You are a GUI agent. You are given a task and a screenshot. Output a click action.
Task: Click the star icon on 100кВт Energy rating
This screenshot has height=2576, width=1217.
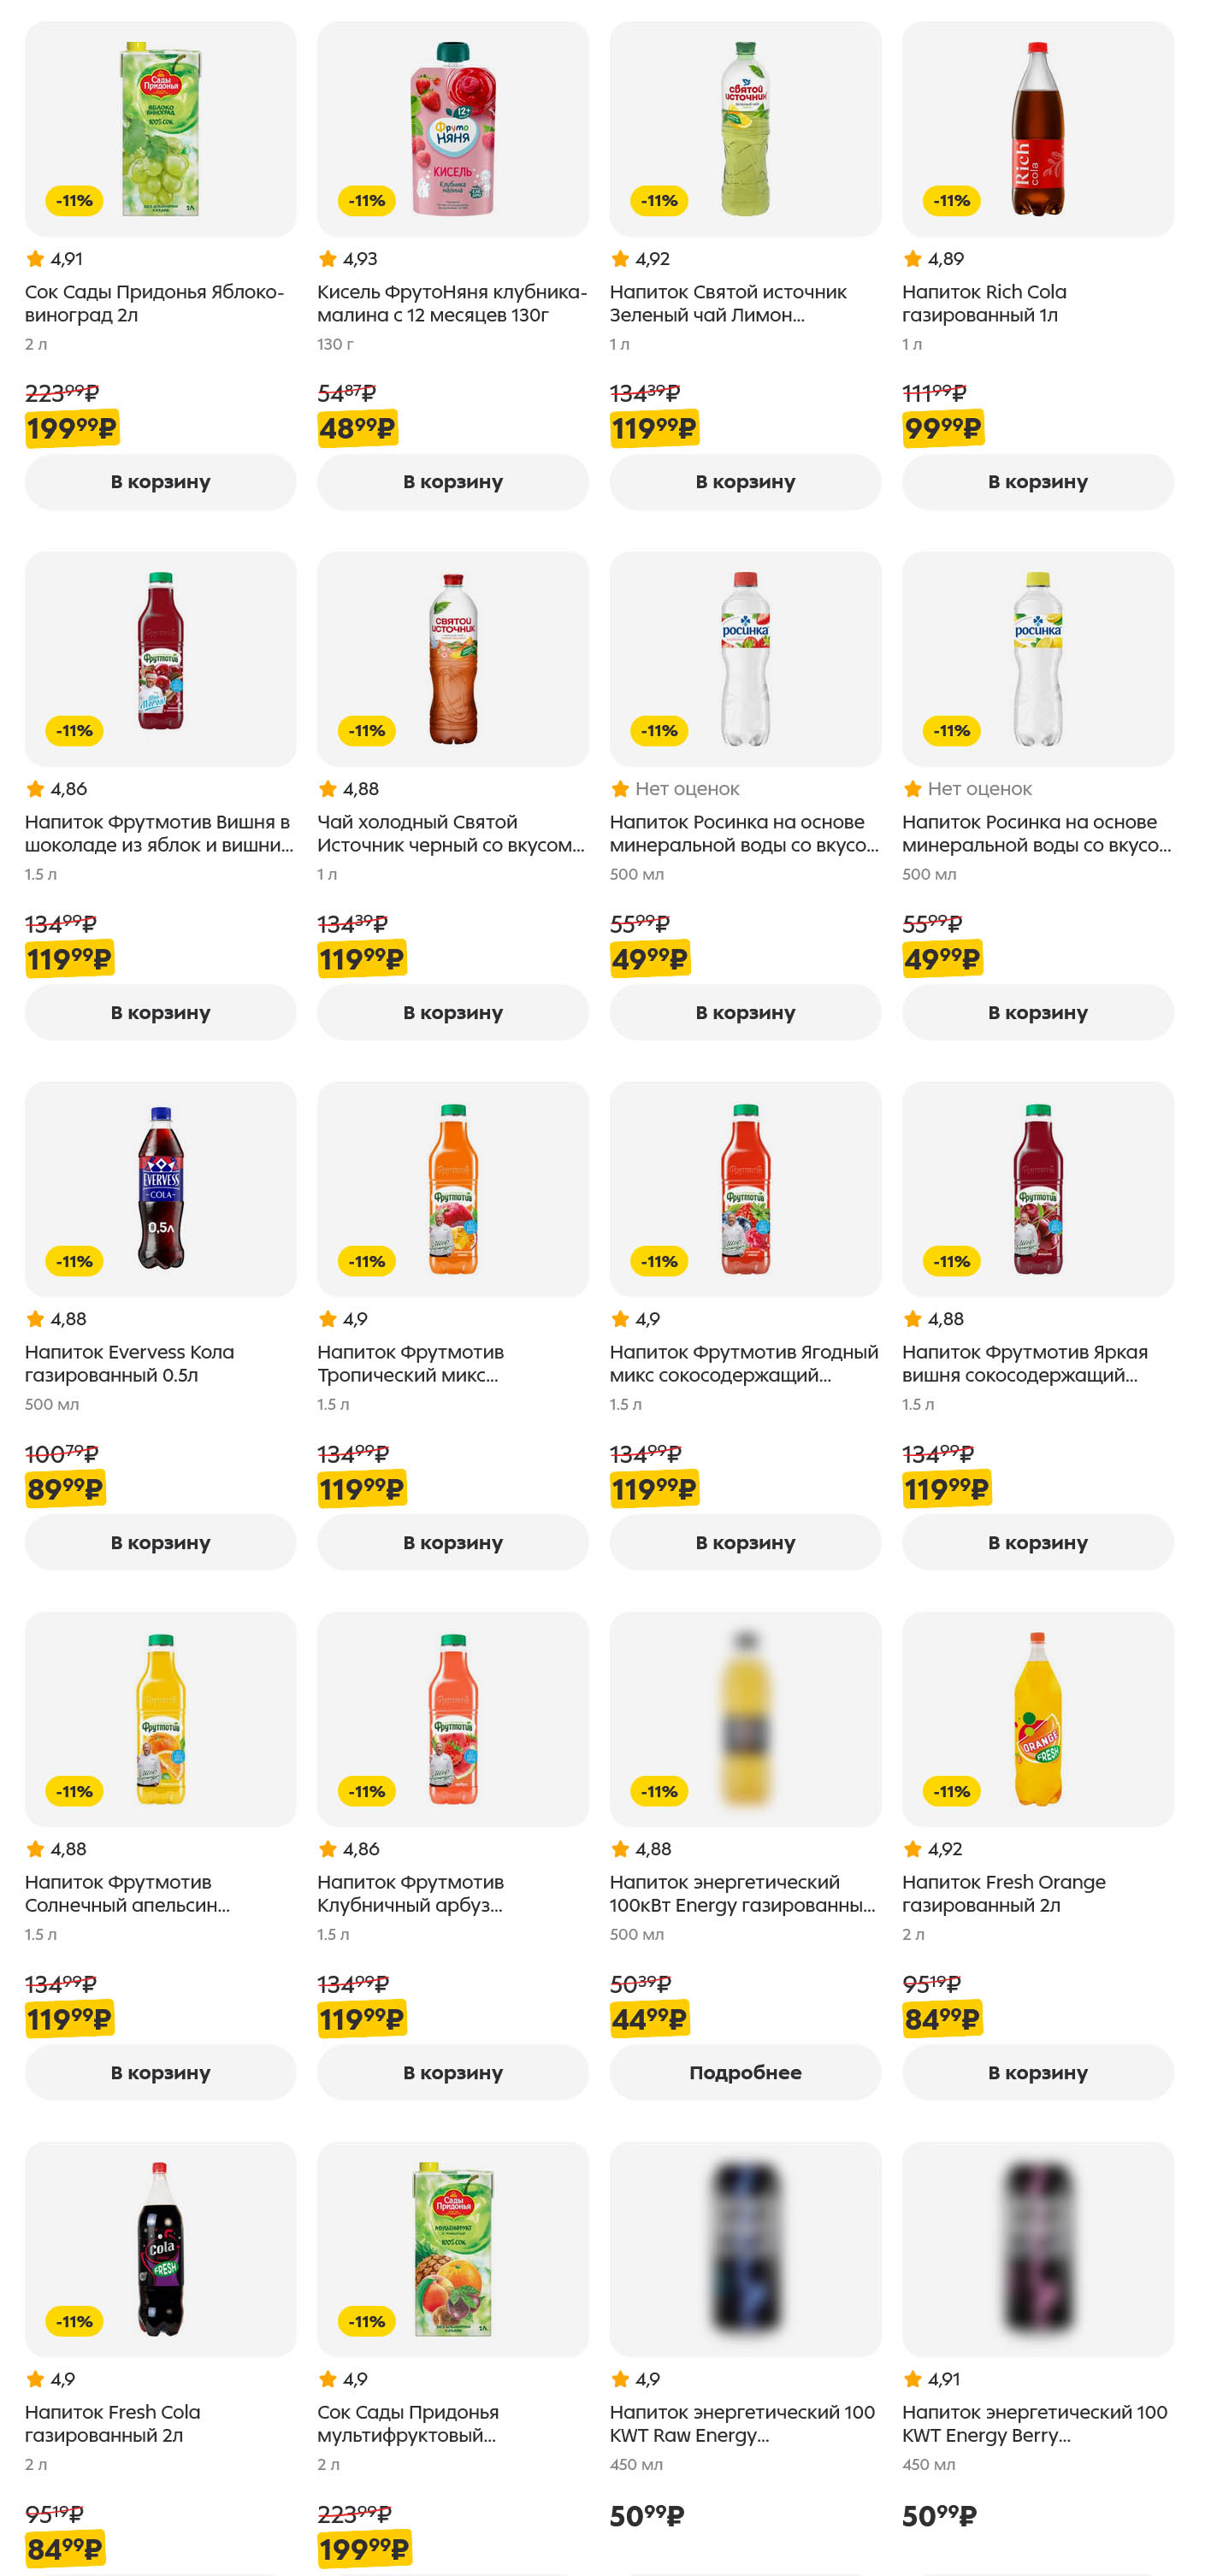(620, 1849)
